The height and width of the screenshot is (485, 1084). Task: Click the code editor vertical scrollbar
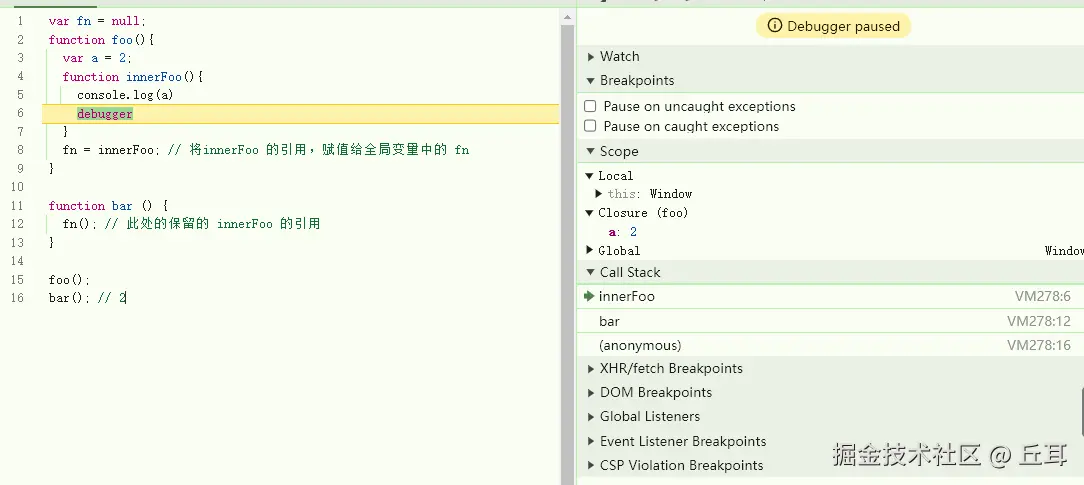coord(568,252)
